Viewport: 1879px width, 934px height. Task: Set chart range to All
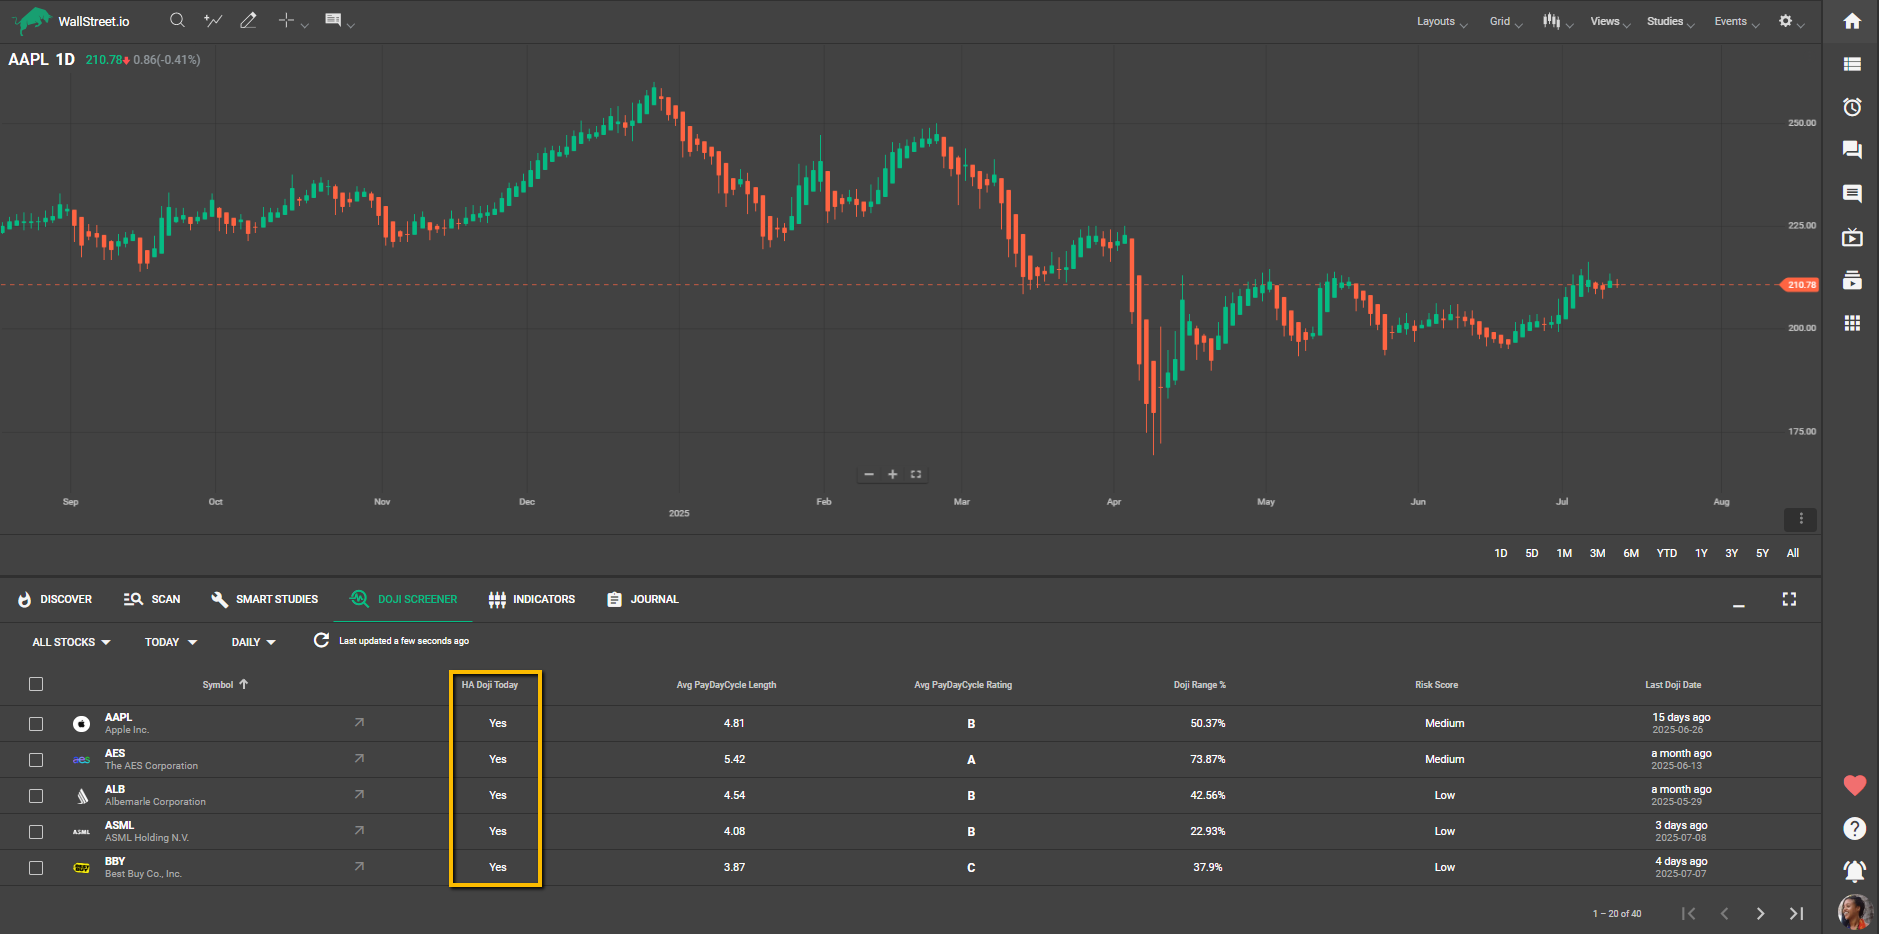coord(1793,553)
